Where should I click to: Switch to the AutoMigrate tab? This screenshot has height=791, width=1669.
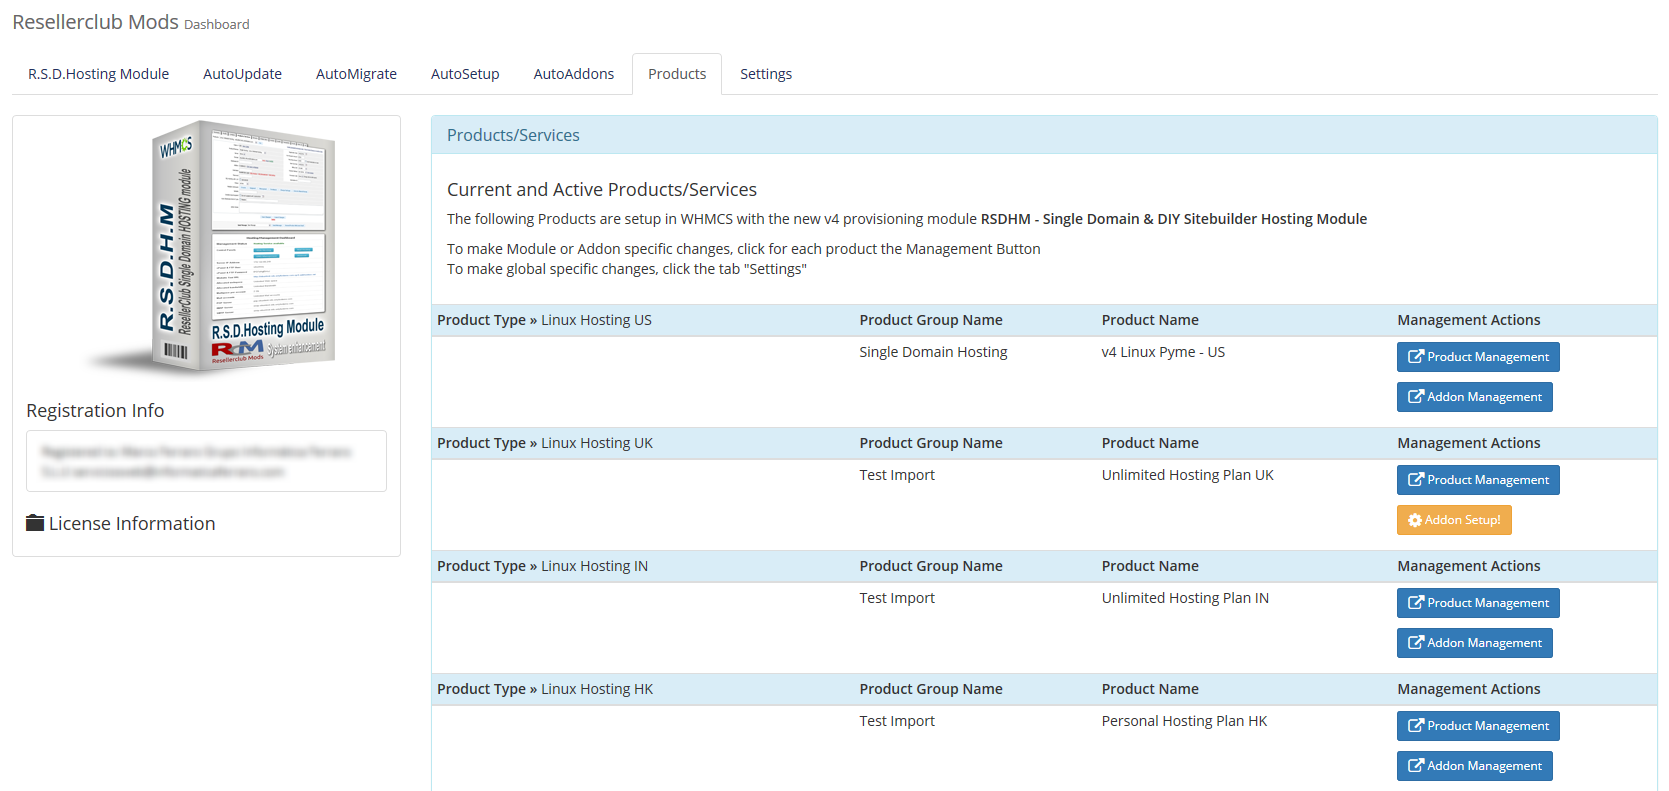point(356,74)
